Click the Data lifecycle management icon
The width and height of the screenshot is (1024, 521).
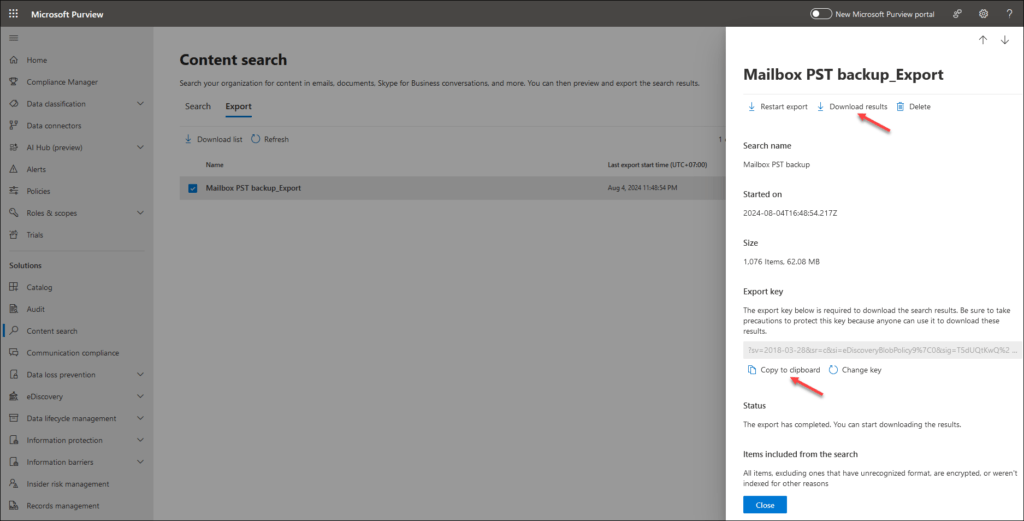click(14, 418)
